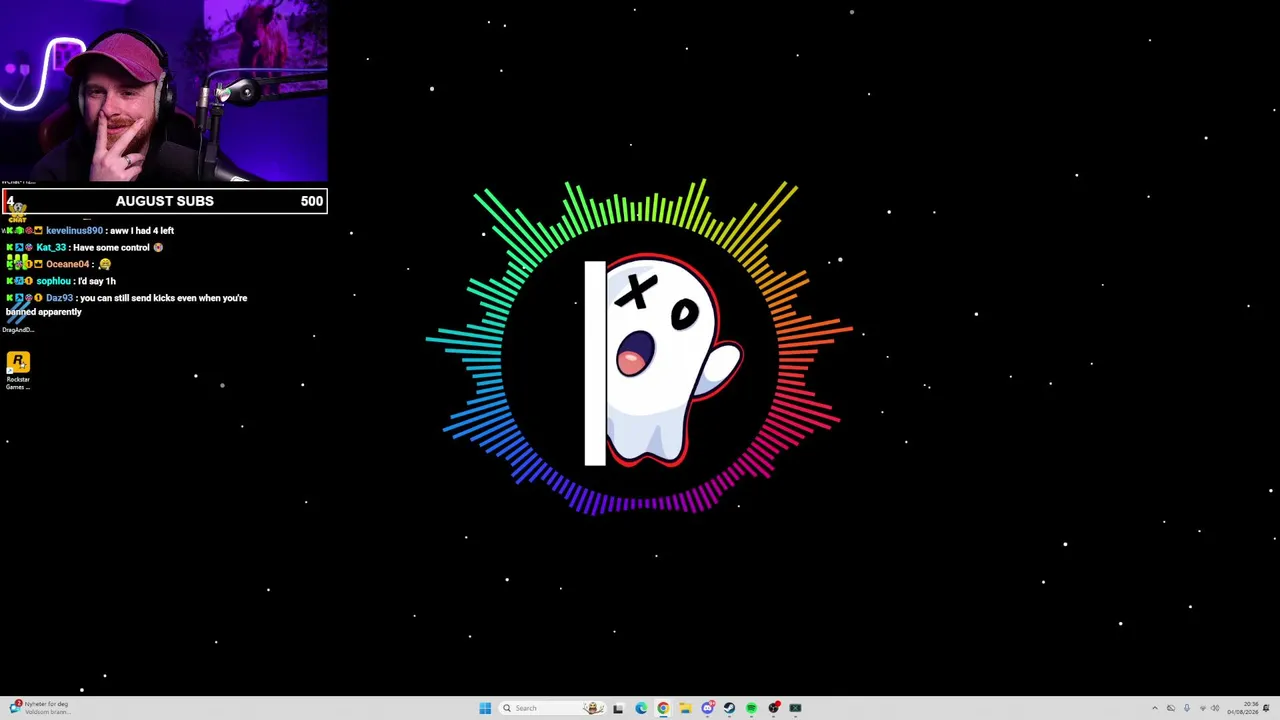1280x720 pixels.
Task: Open the clock and date flyout
Action: 1245,708
